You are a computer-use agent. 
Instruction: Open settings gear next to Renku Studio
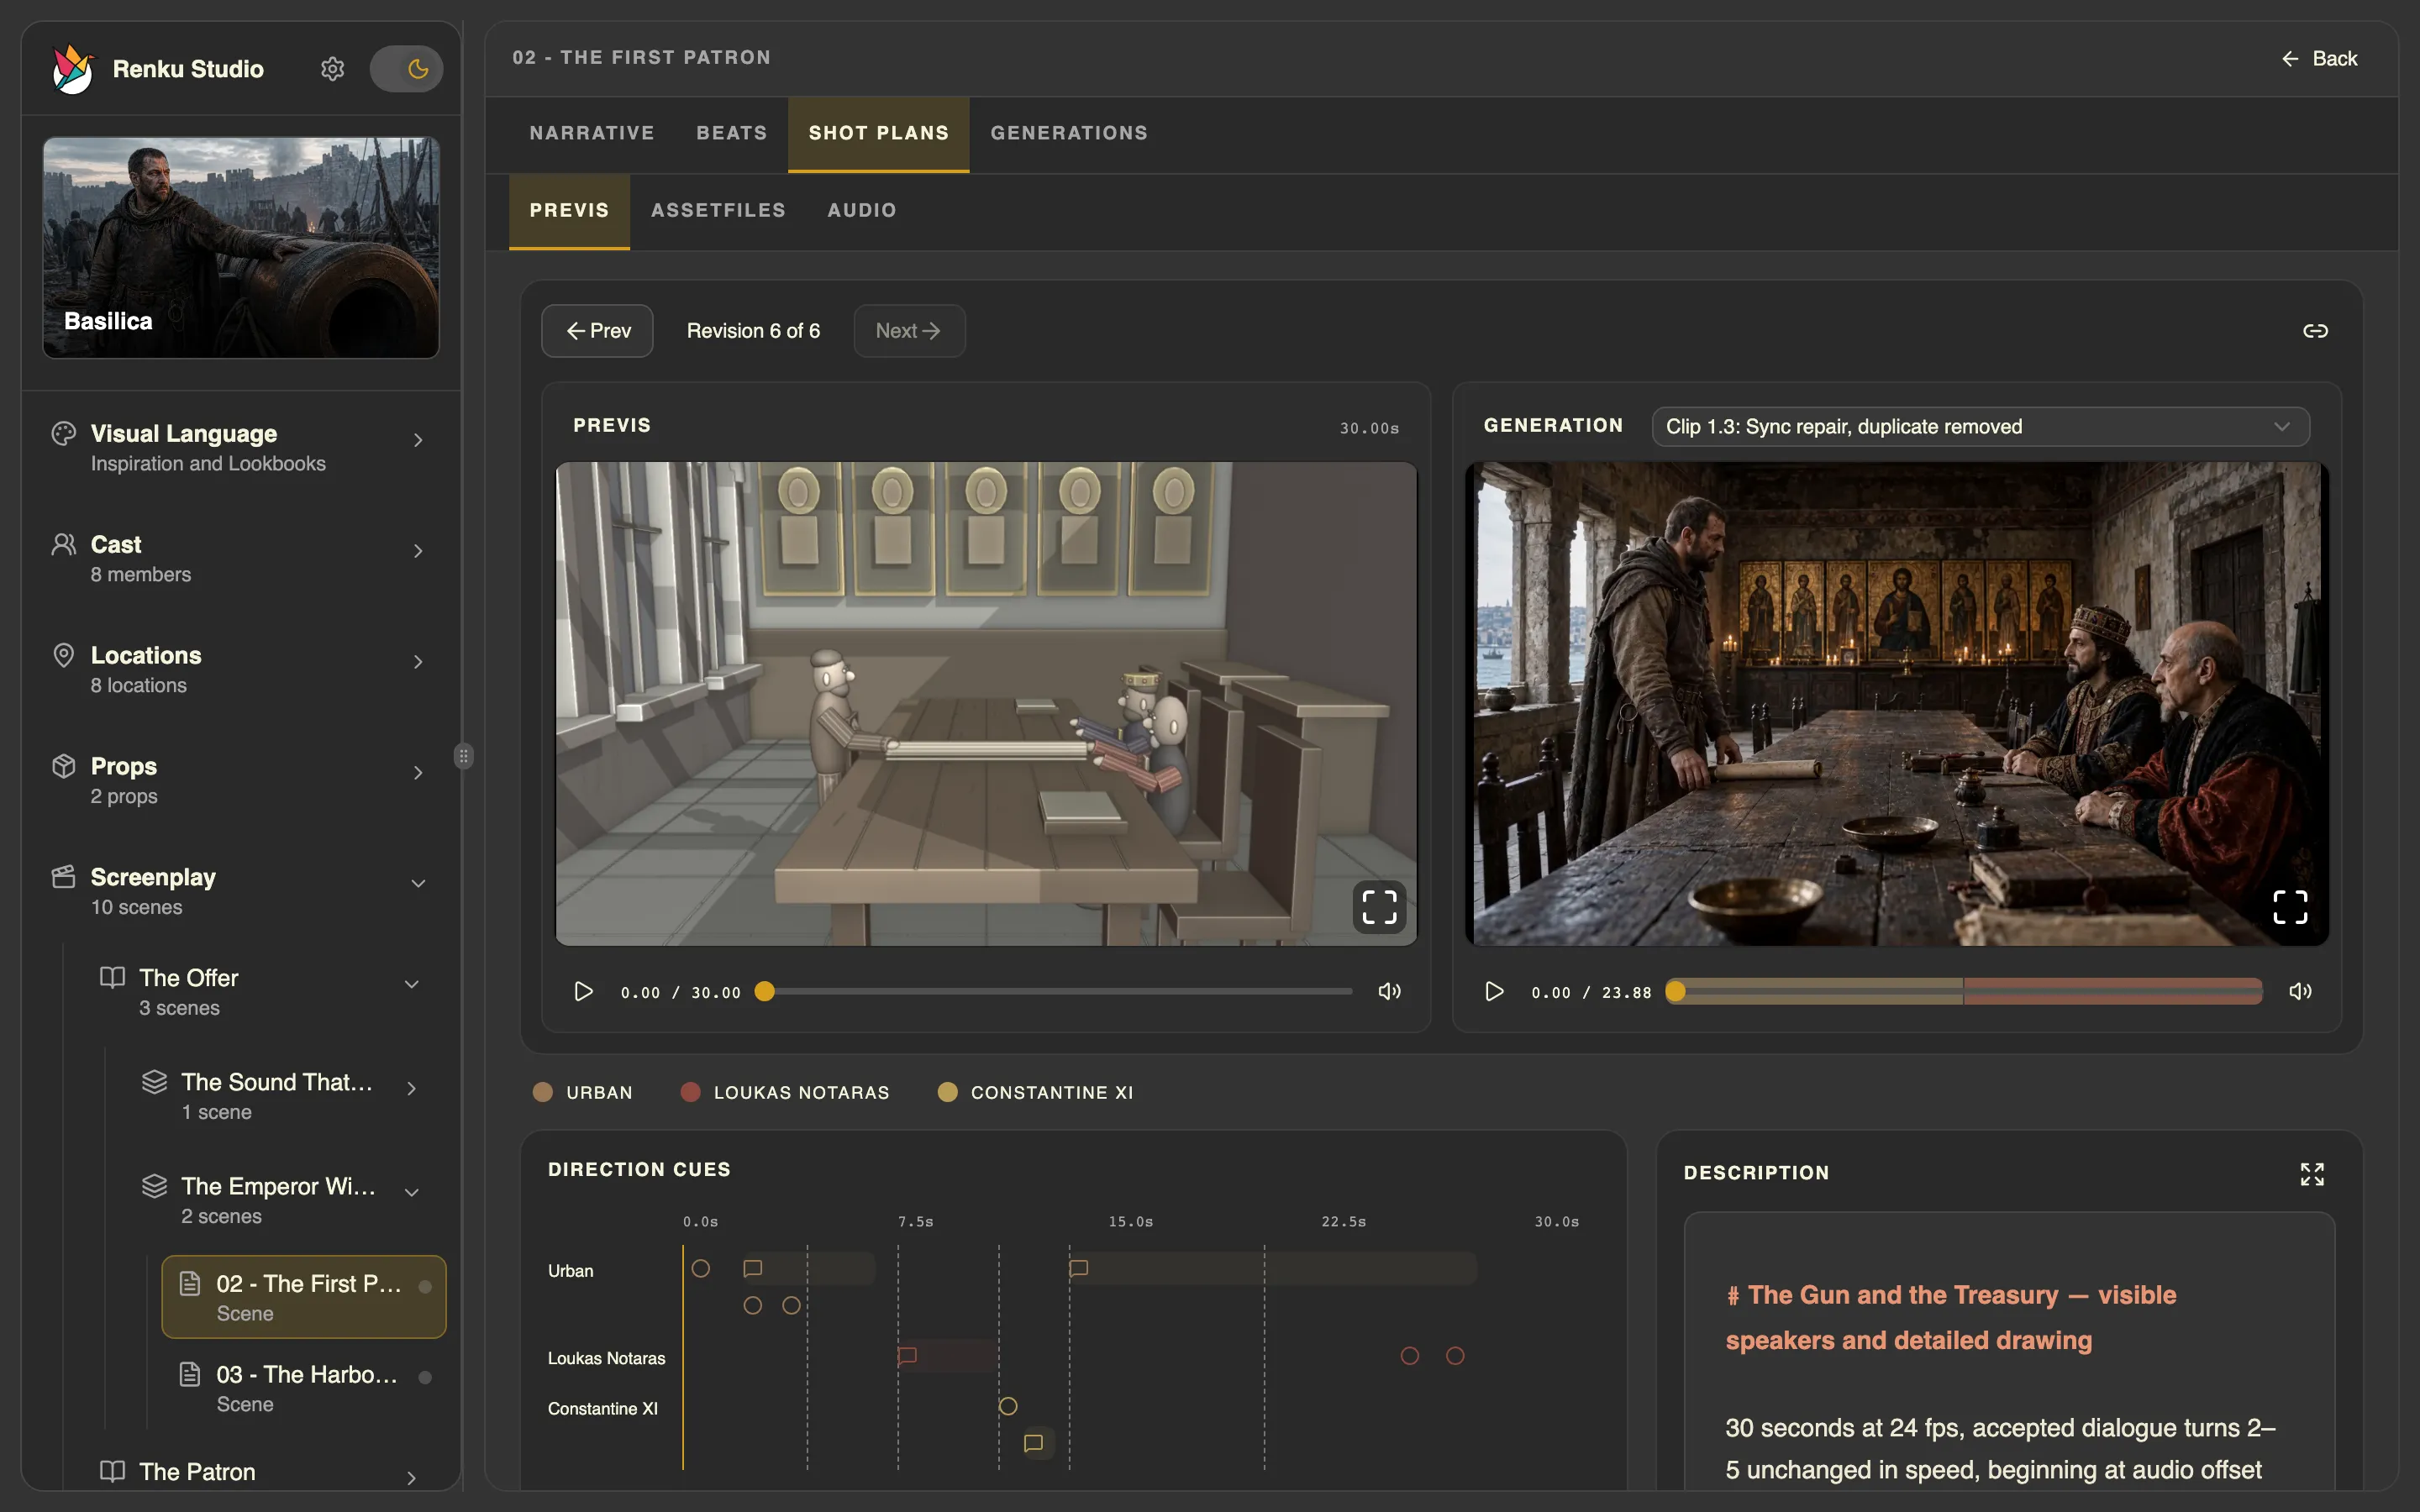click(332, 69)
